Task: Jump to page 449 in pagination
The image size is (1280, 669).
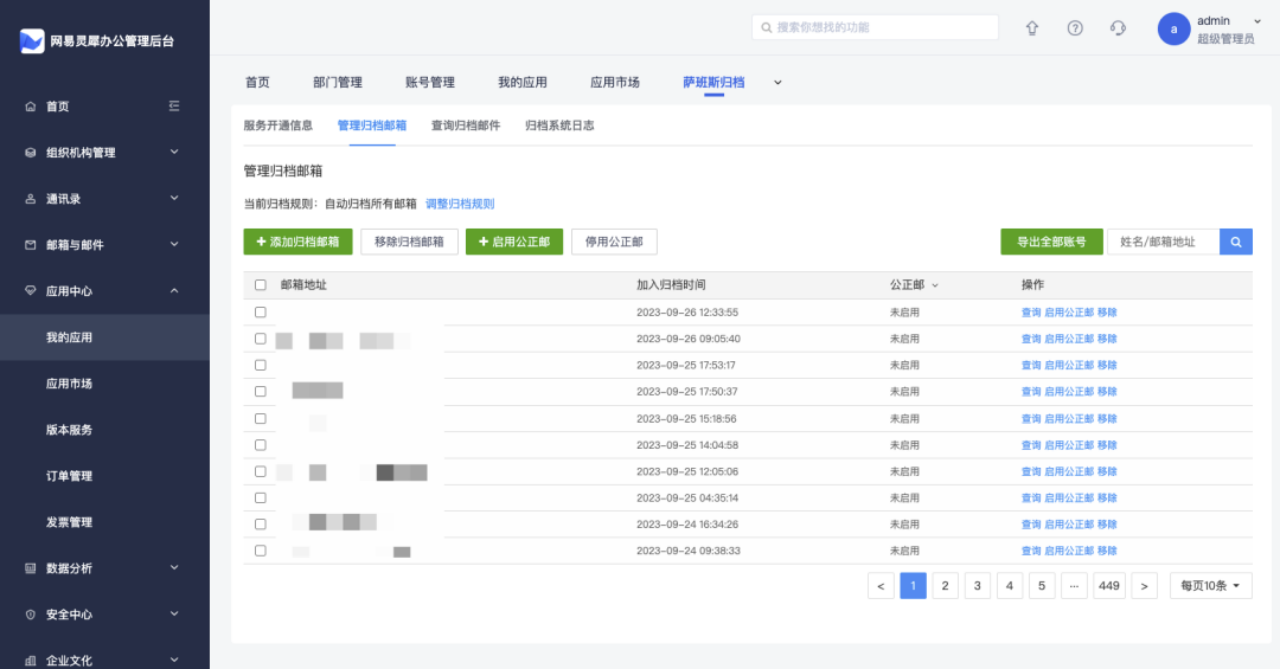Action: [x=1108, y=586]
